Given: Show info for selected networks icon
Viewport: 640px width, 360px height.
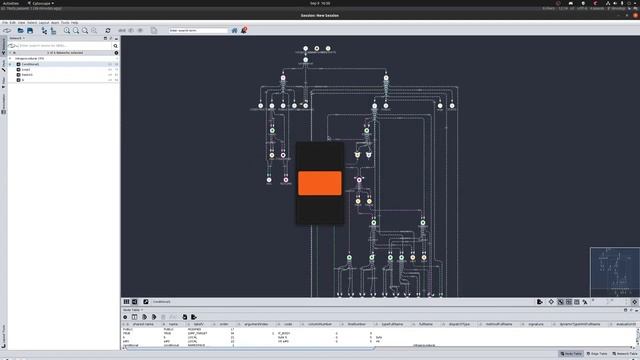Looking at the screenshot, I should (x=116, y=53).
